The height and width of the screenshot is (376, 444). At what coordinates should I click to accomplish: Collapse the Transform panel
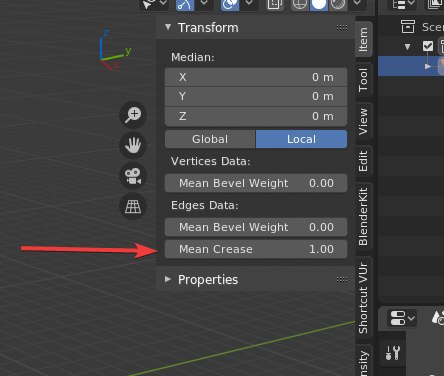pyautogui.click(x=168, y=27)
